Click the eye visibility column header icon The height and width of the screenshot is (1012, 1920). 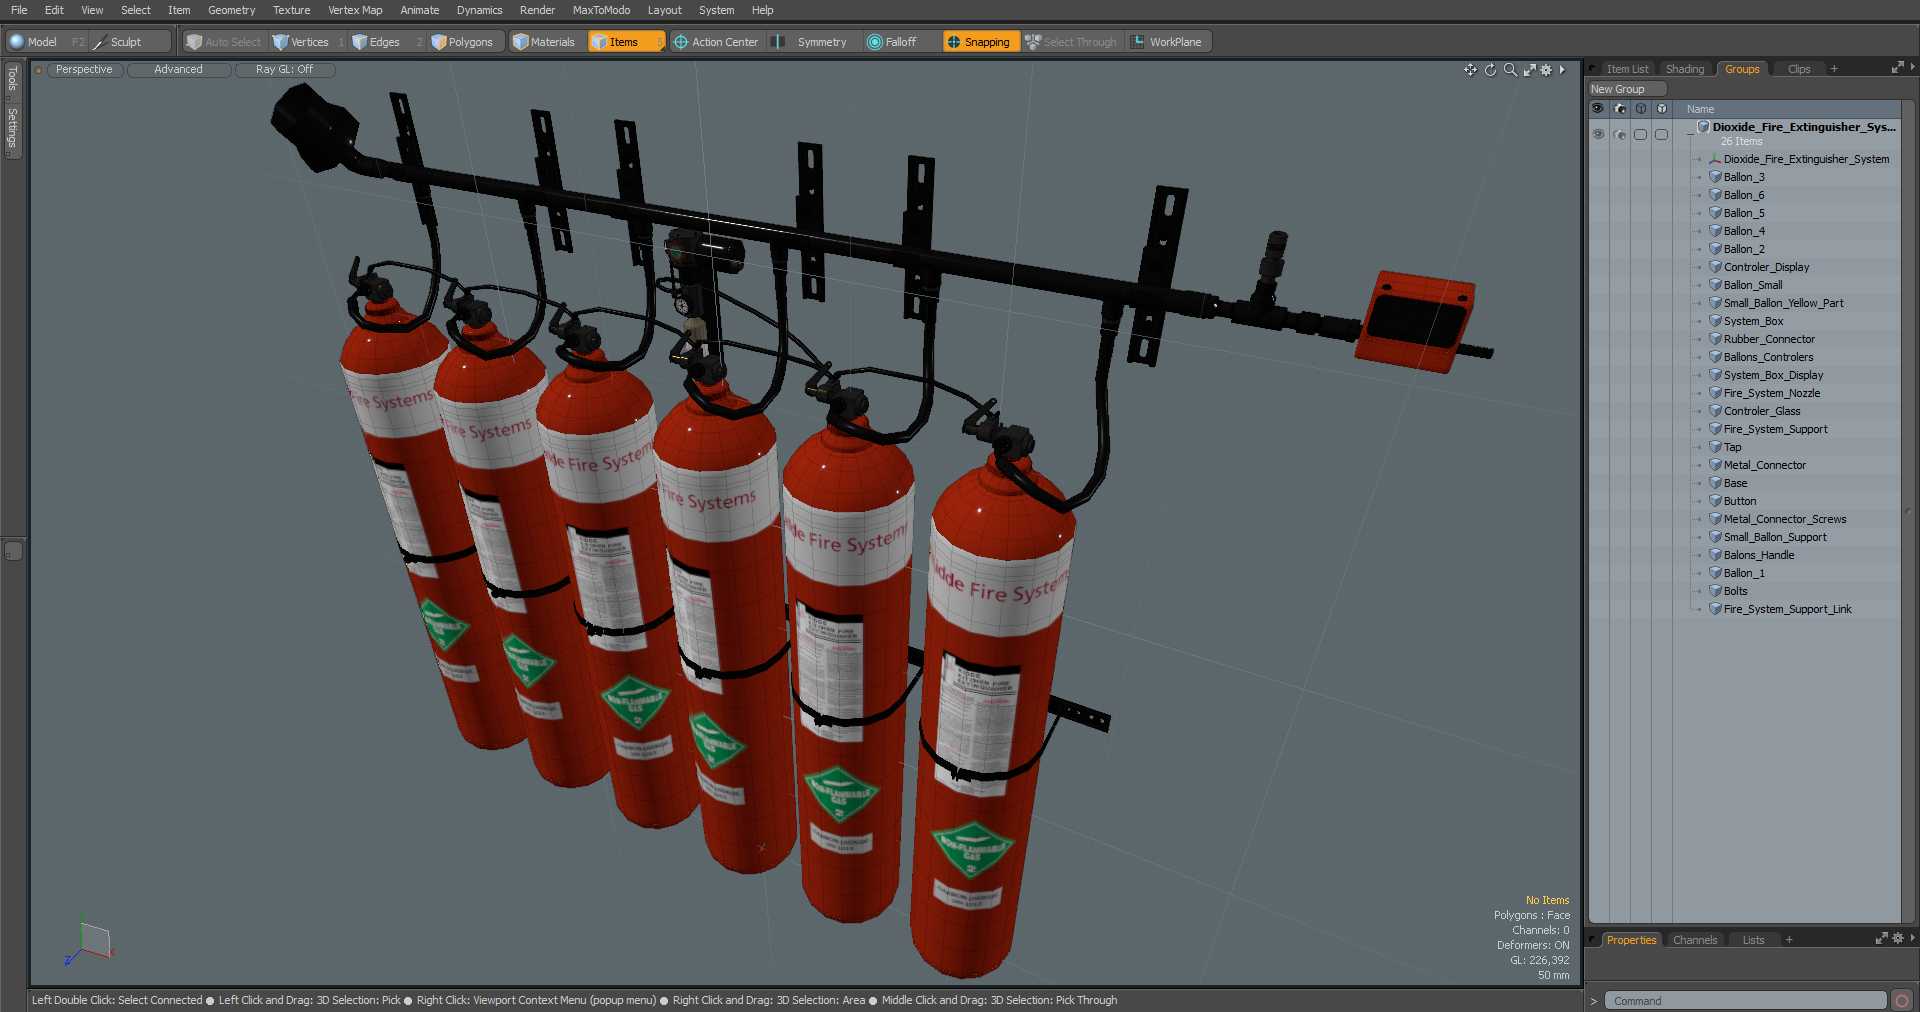(x=1598, y=109)
